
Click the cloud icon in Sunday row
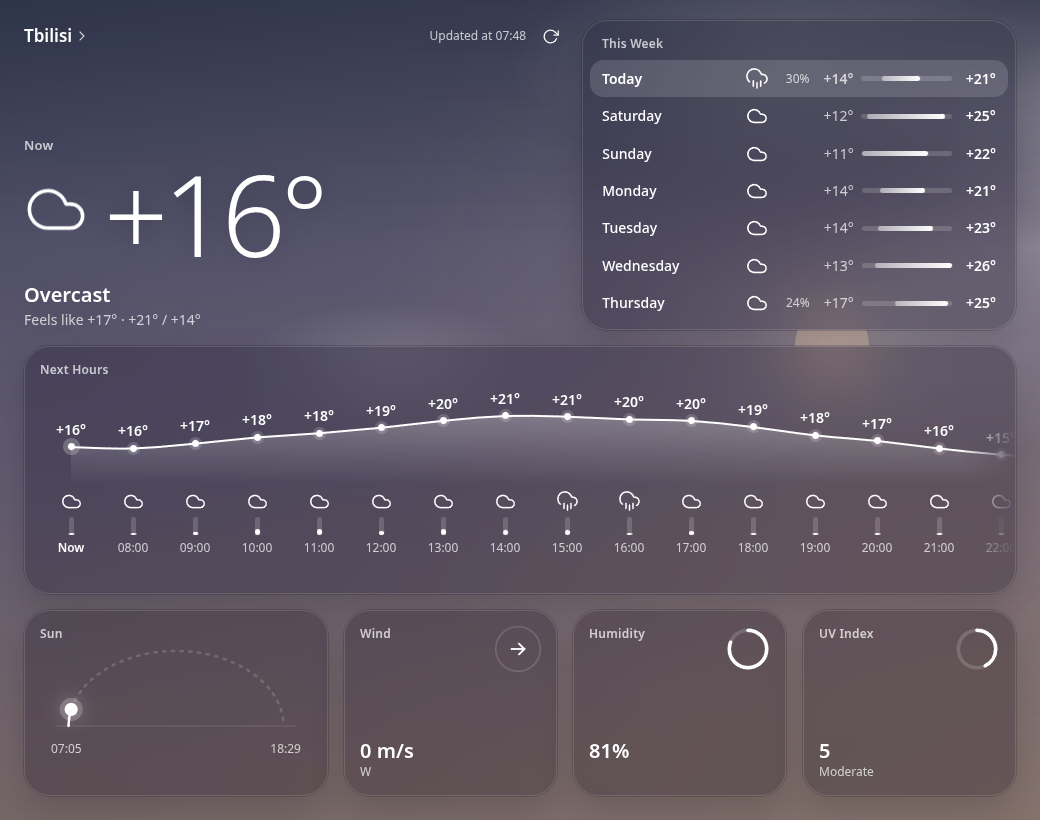757,154
